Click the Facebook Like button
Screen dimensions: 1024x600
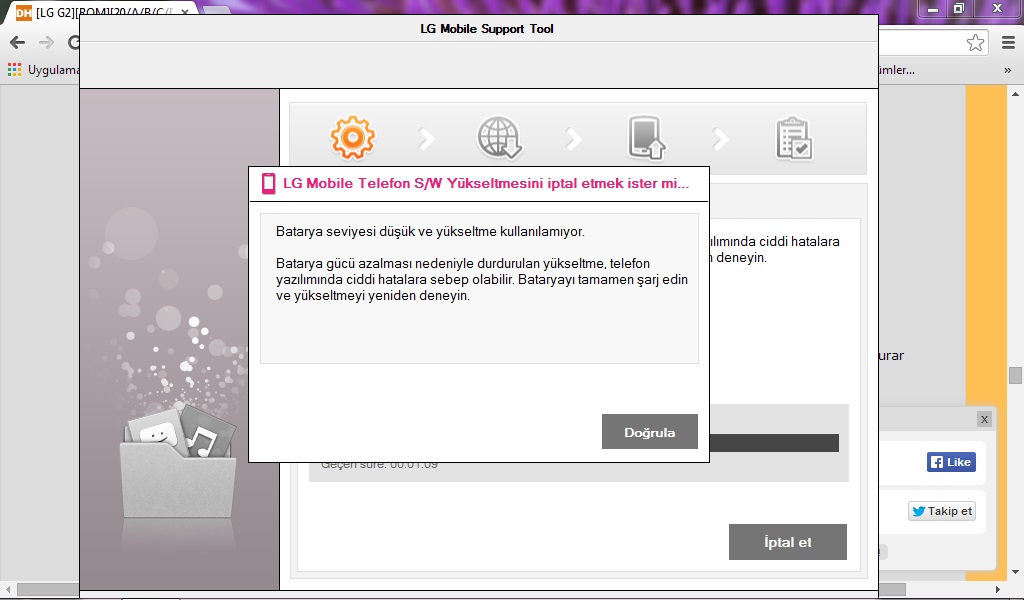pos(952,462)
